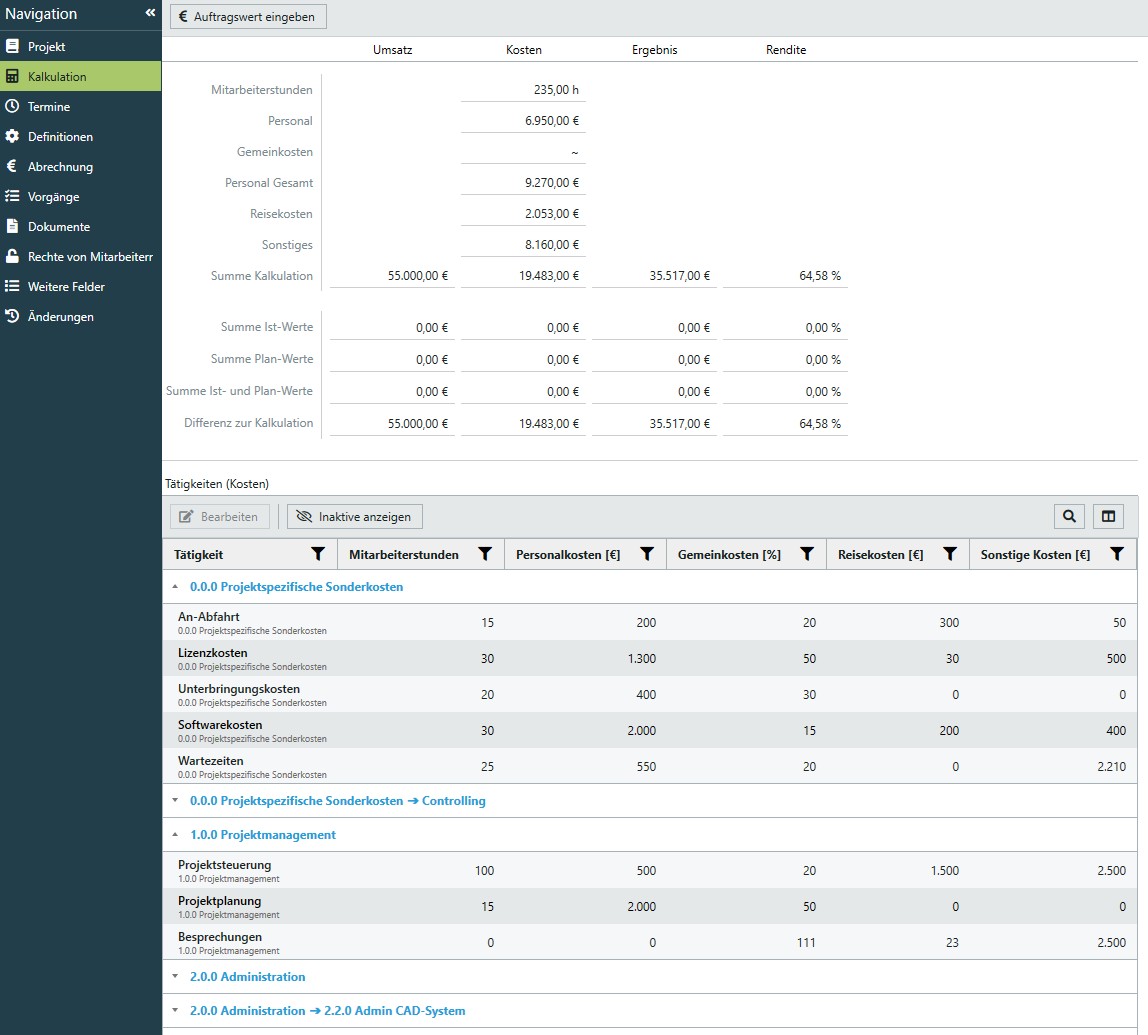The width and height of the screenshot is (1148, 1035).
Task: Open Termine in the navigation
Action: (x=49, y=107)
